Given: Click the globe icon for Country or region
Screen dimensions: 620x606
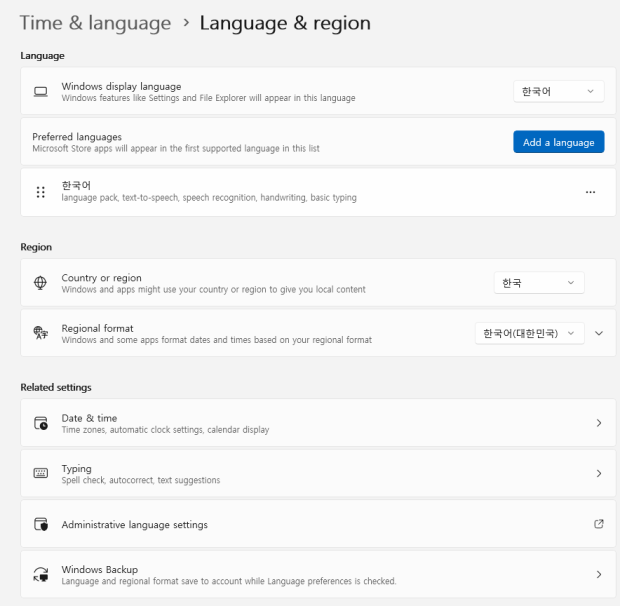Looking at the screenshot, I should (41, 283).
